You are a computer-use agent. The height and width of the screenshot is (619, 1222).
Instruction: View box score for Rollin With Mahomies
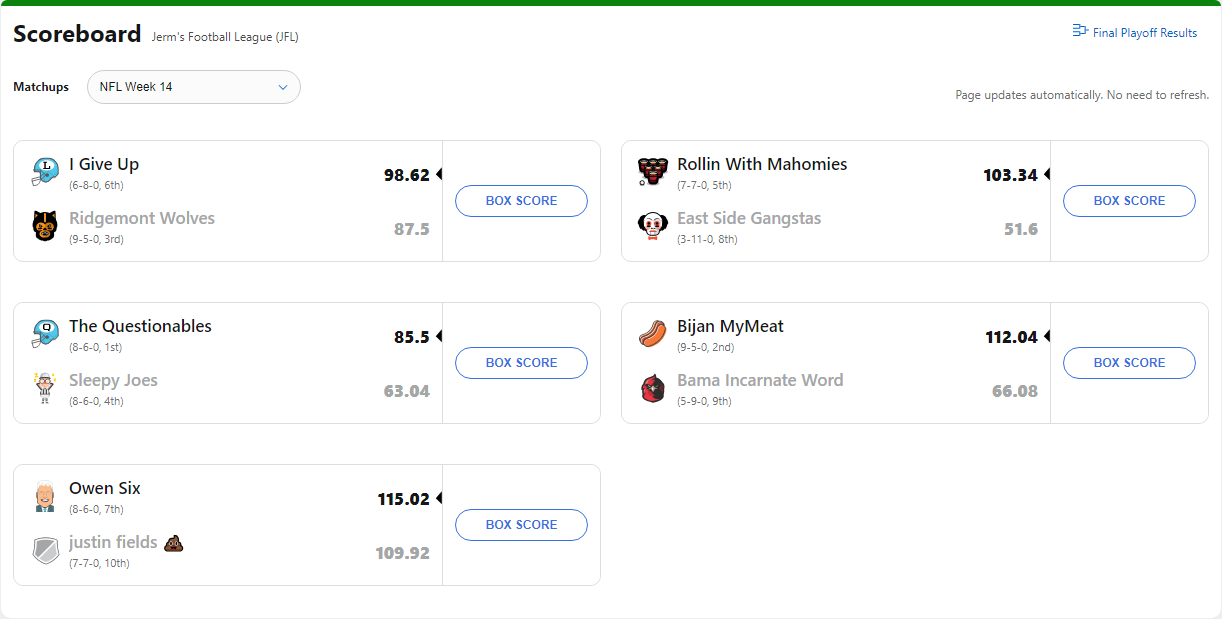[x=1129, y=201]
